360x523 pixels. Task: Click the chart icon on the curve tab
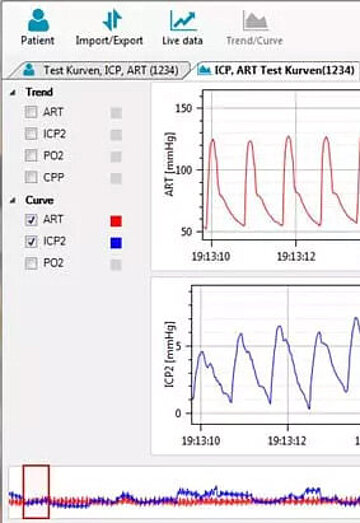tap(204, 70)
